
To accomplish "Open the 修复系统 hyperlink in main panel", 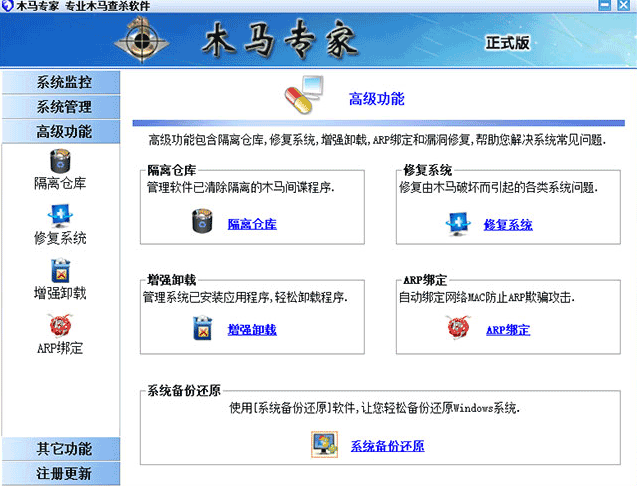I will coord(508,224).
